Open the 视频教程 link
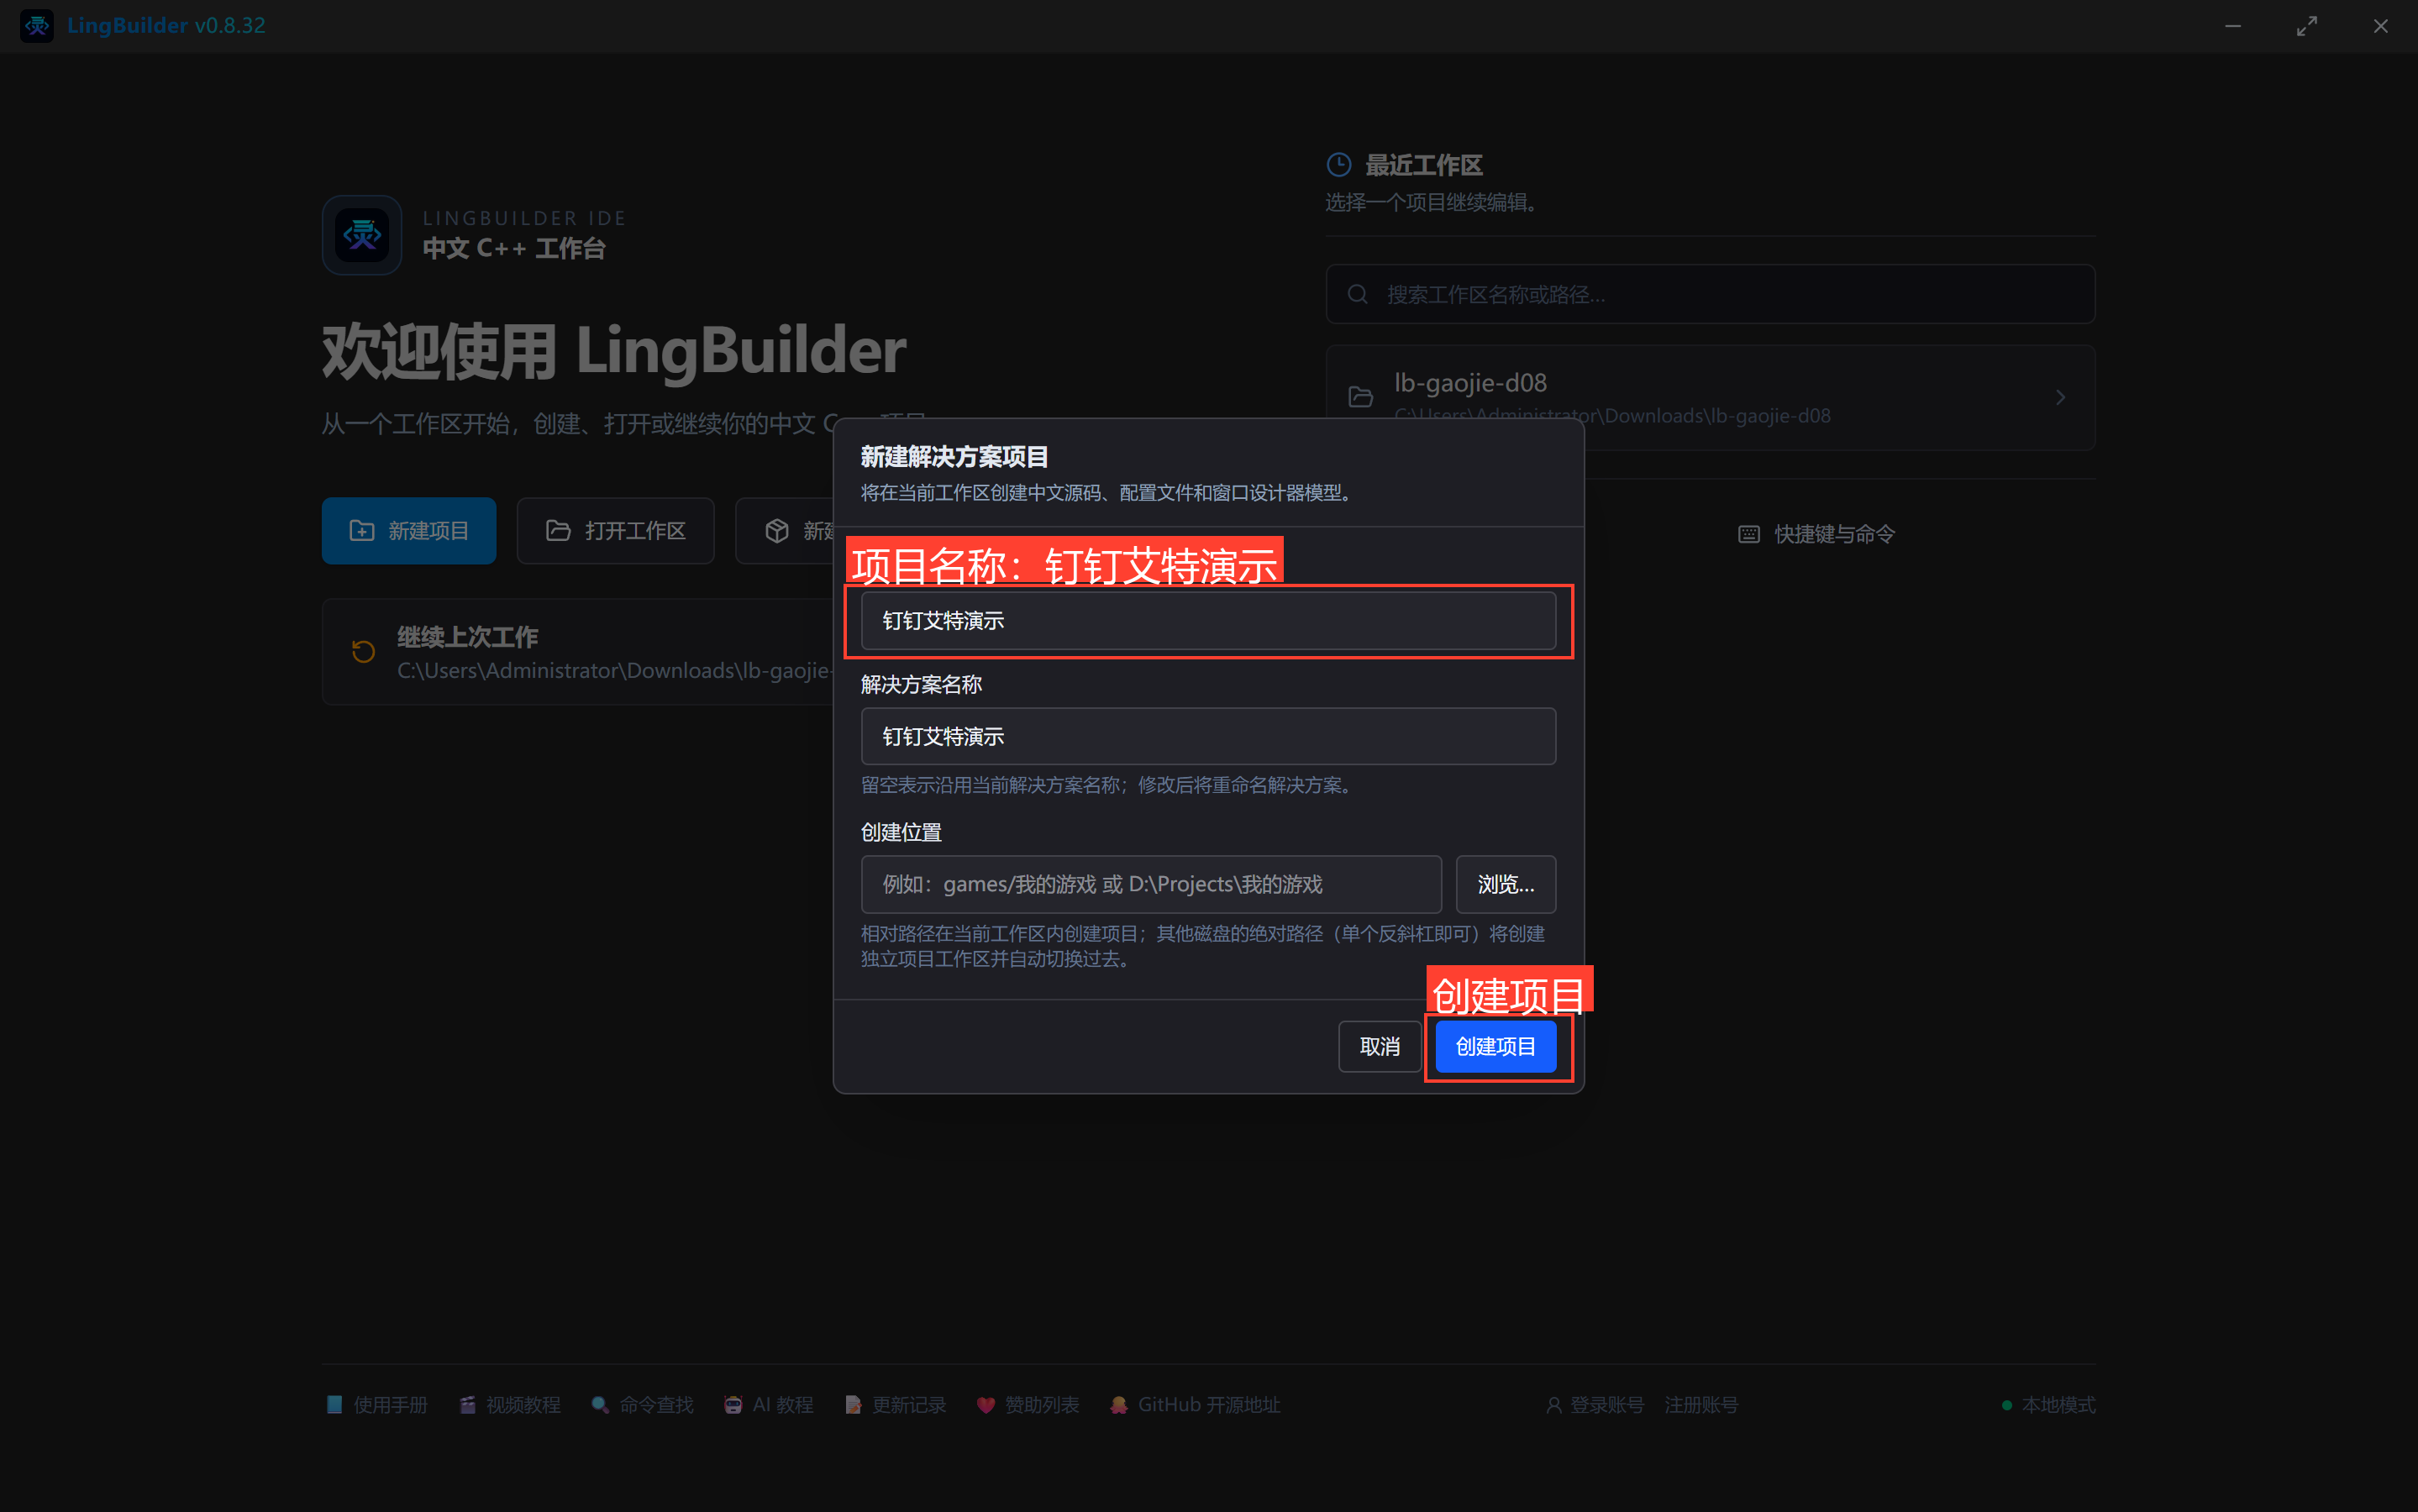Screen dimensions: 2418x1512 coord(510,1405)
